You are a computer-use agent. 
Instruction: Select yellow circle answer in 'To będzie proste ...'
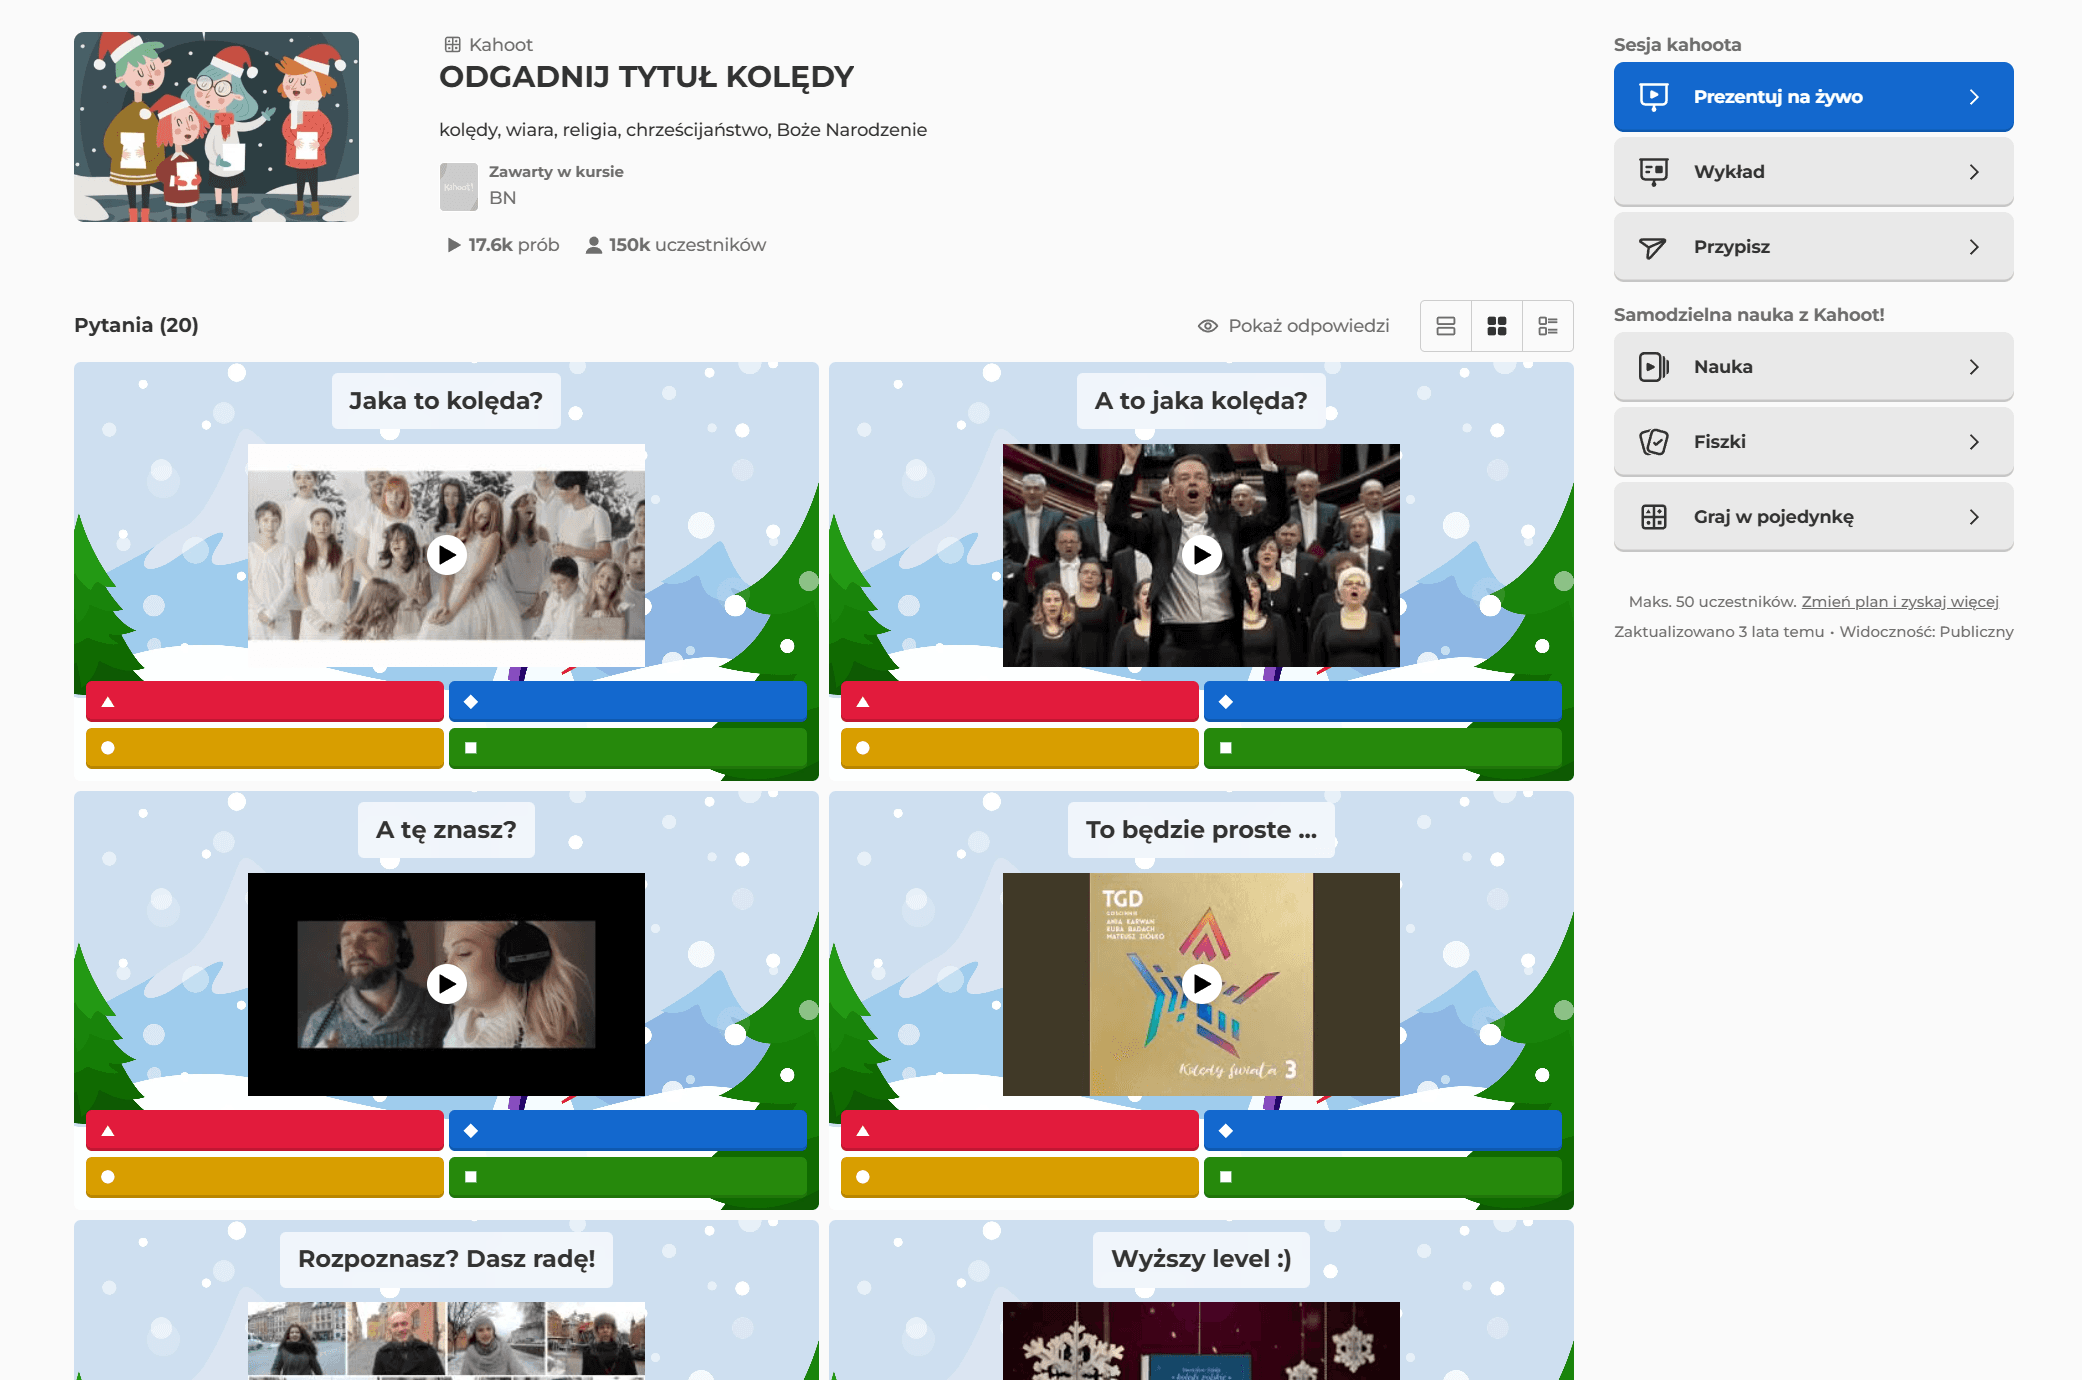pyautogui.click(x=1020, y=1177)
